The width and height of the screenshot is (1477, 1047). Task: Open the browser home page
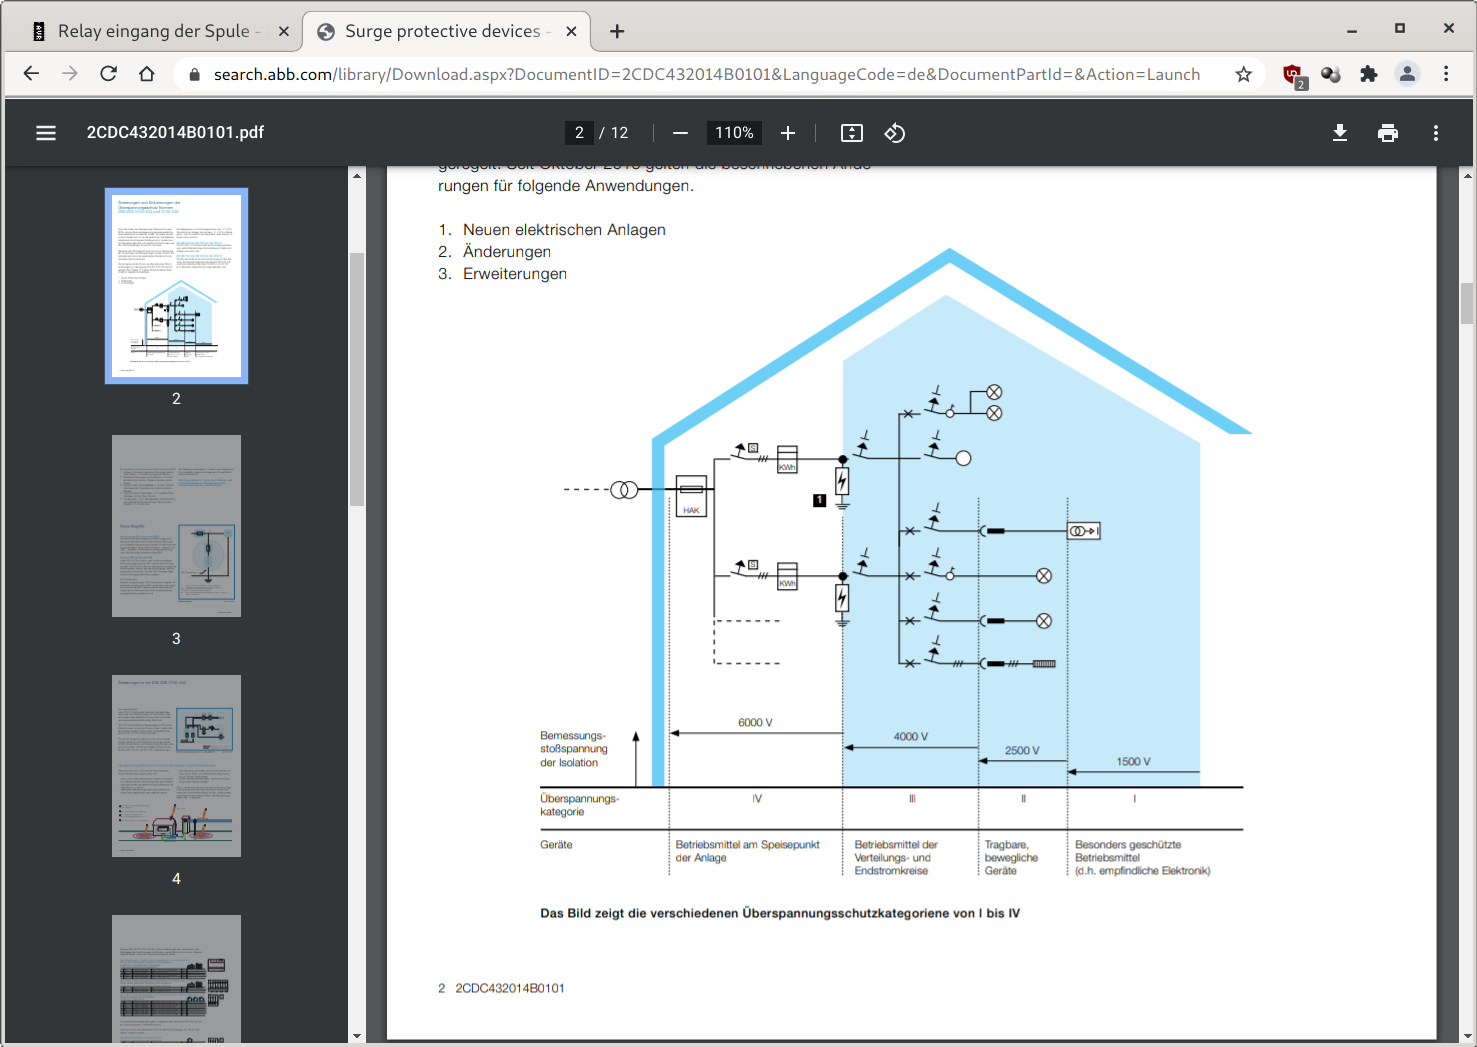pyautogui.click(x=147, y=74)
